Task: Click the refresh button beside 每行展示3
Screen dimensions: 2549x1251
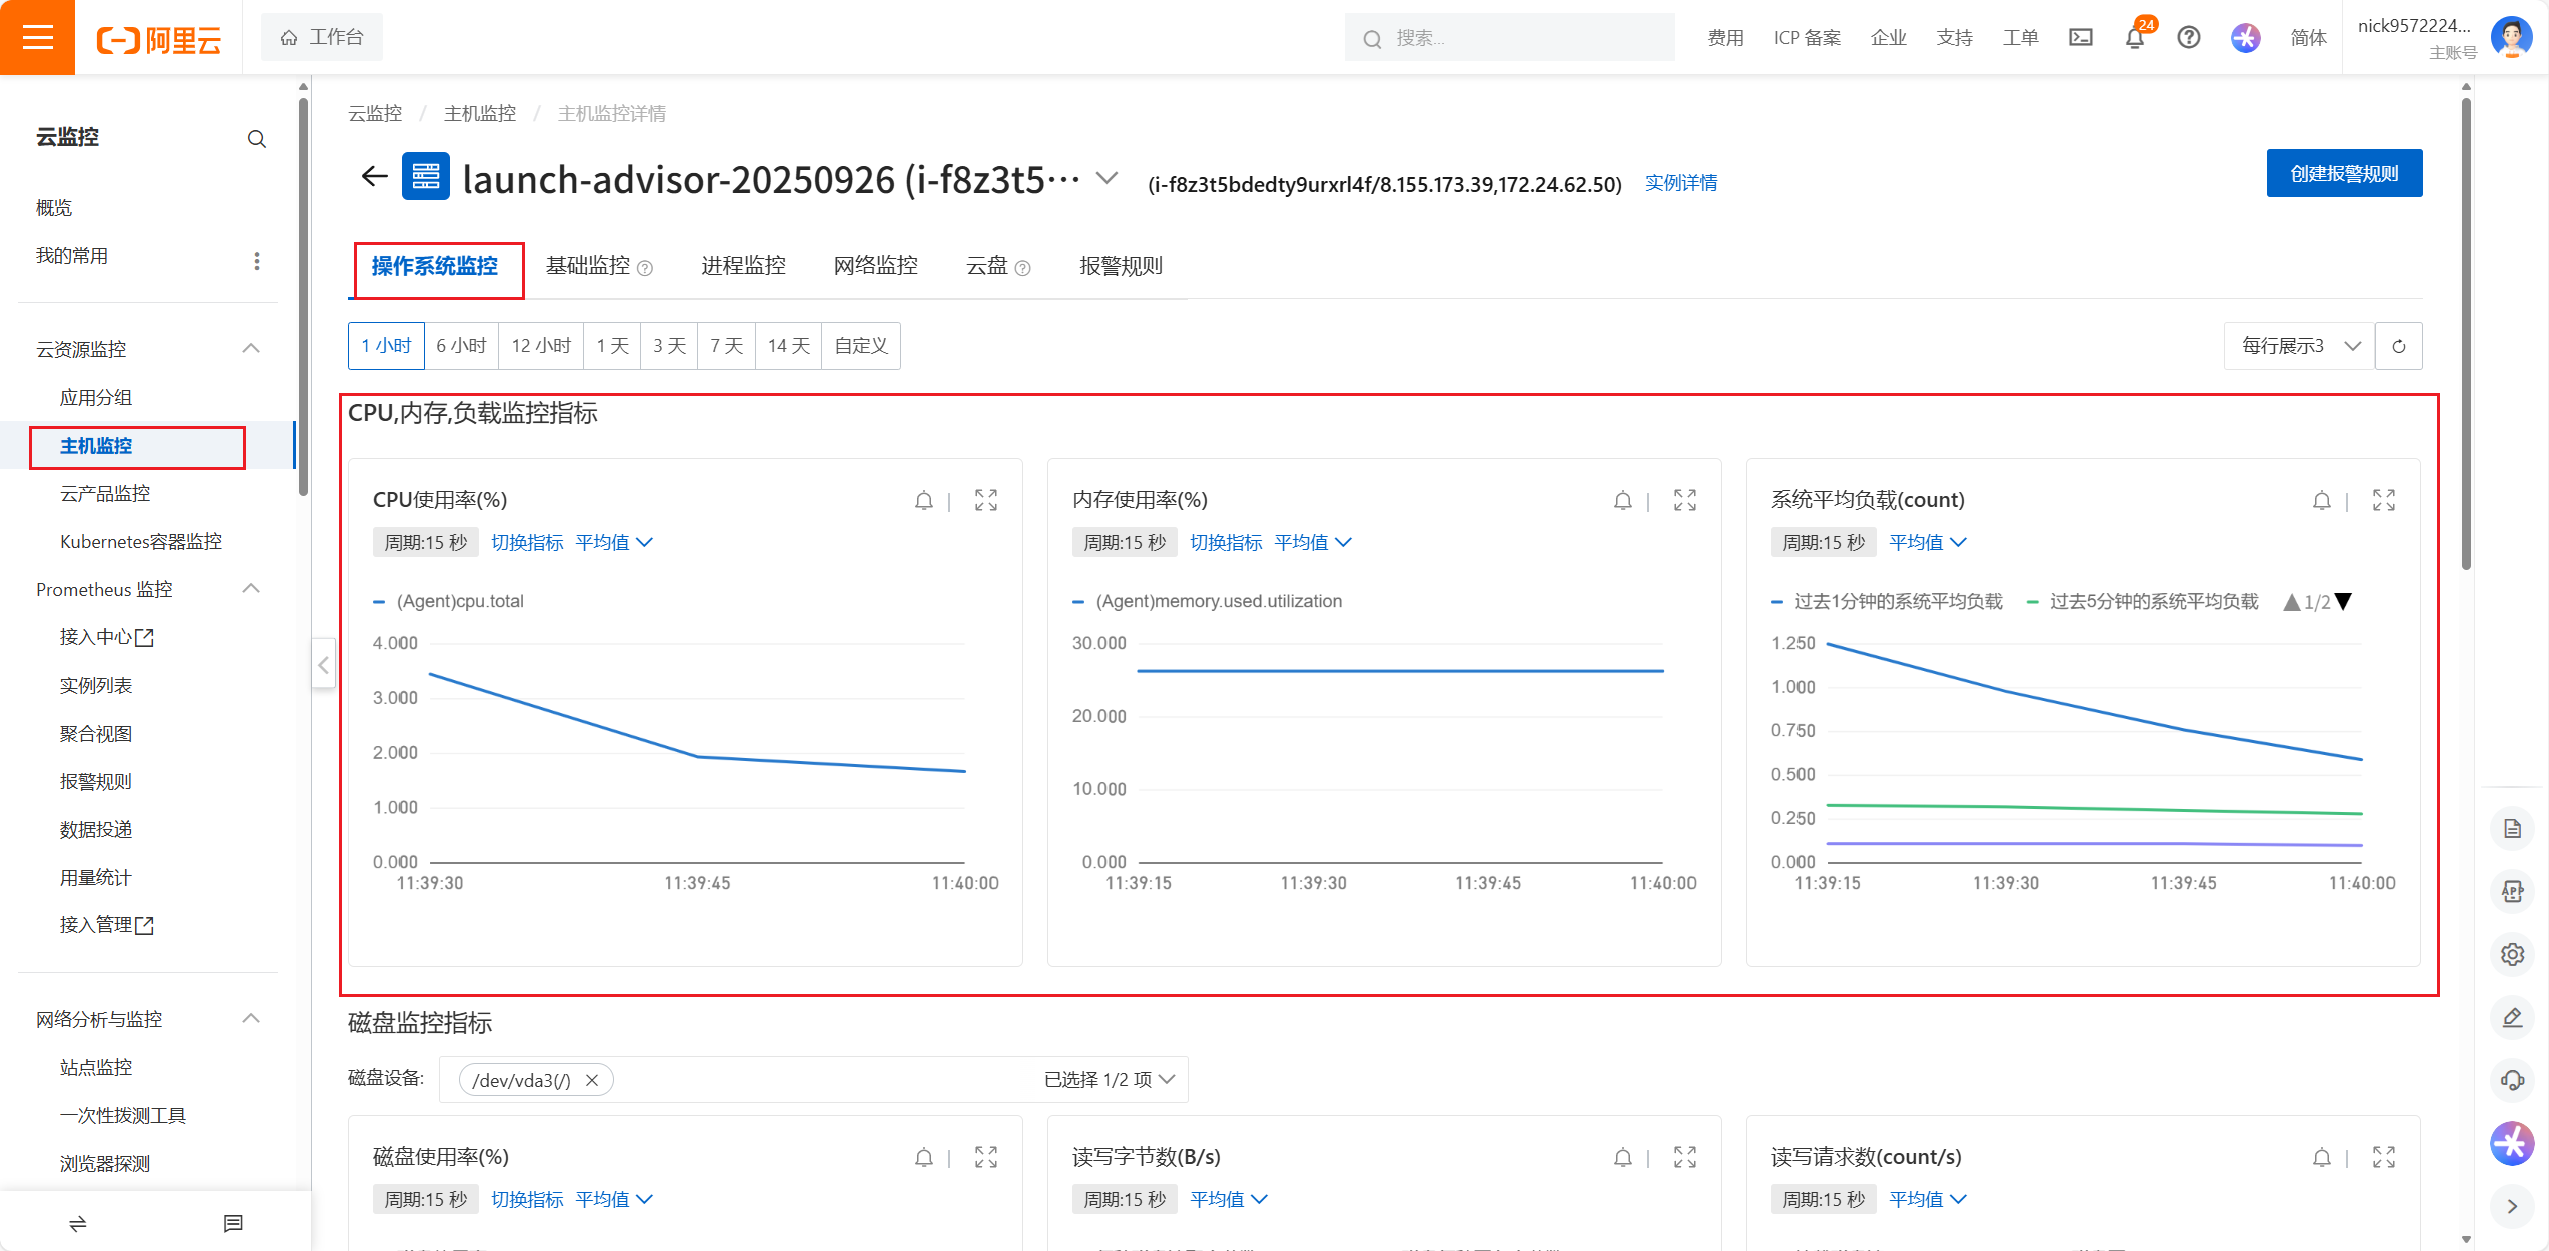Action: tap(2398, 346)
